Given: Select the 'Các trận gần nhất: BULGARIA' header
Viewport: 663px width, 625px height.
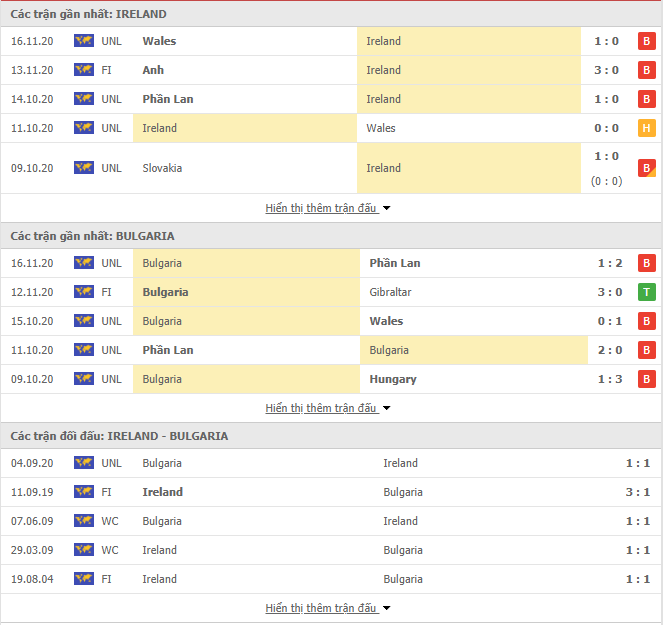Looking at the screenshot, I should pos(331,236).
